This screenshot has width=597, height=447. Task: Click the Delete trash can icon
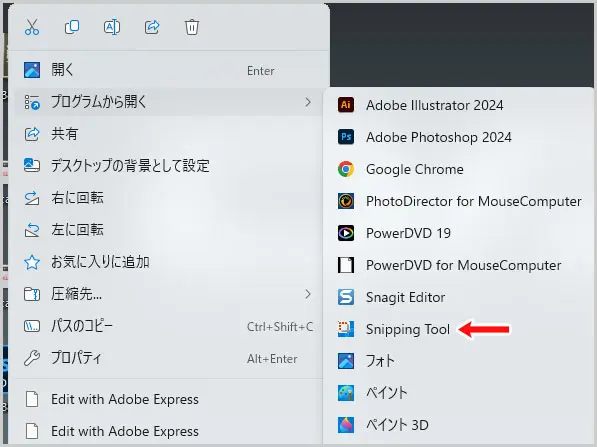(x=192, y=27)
